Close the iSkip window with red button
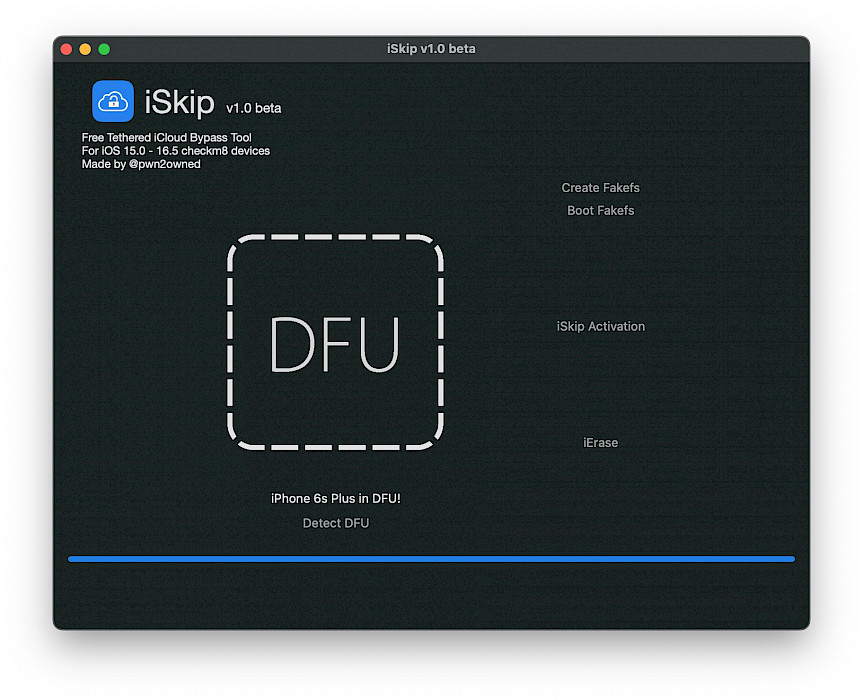 (67, 49)
